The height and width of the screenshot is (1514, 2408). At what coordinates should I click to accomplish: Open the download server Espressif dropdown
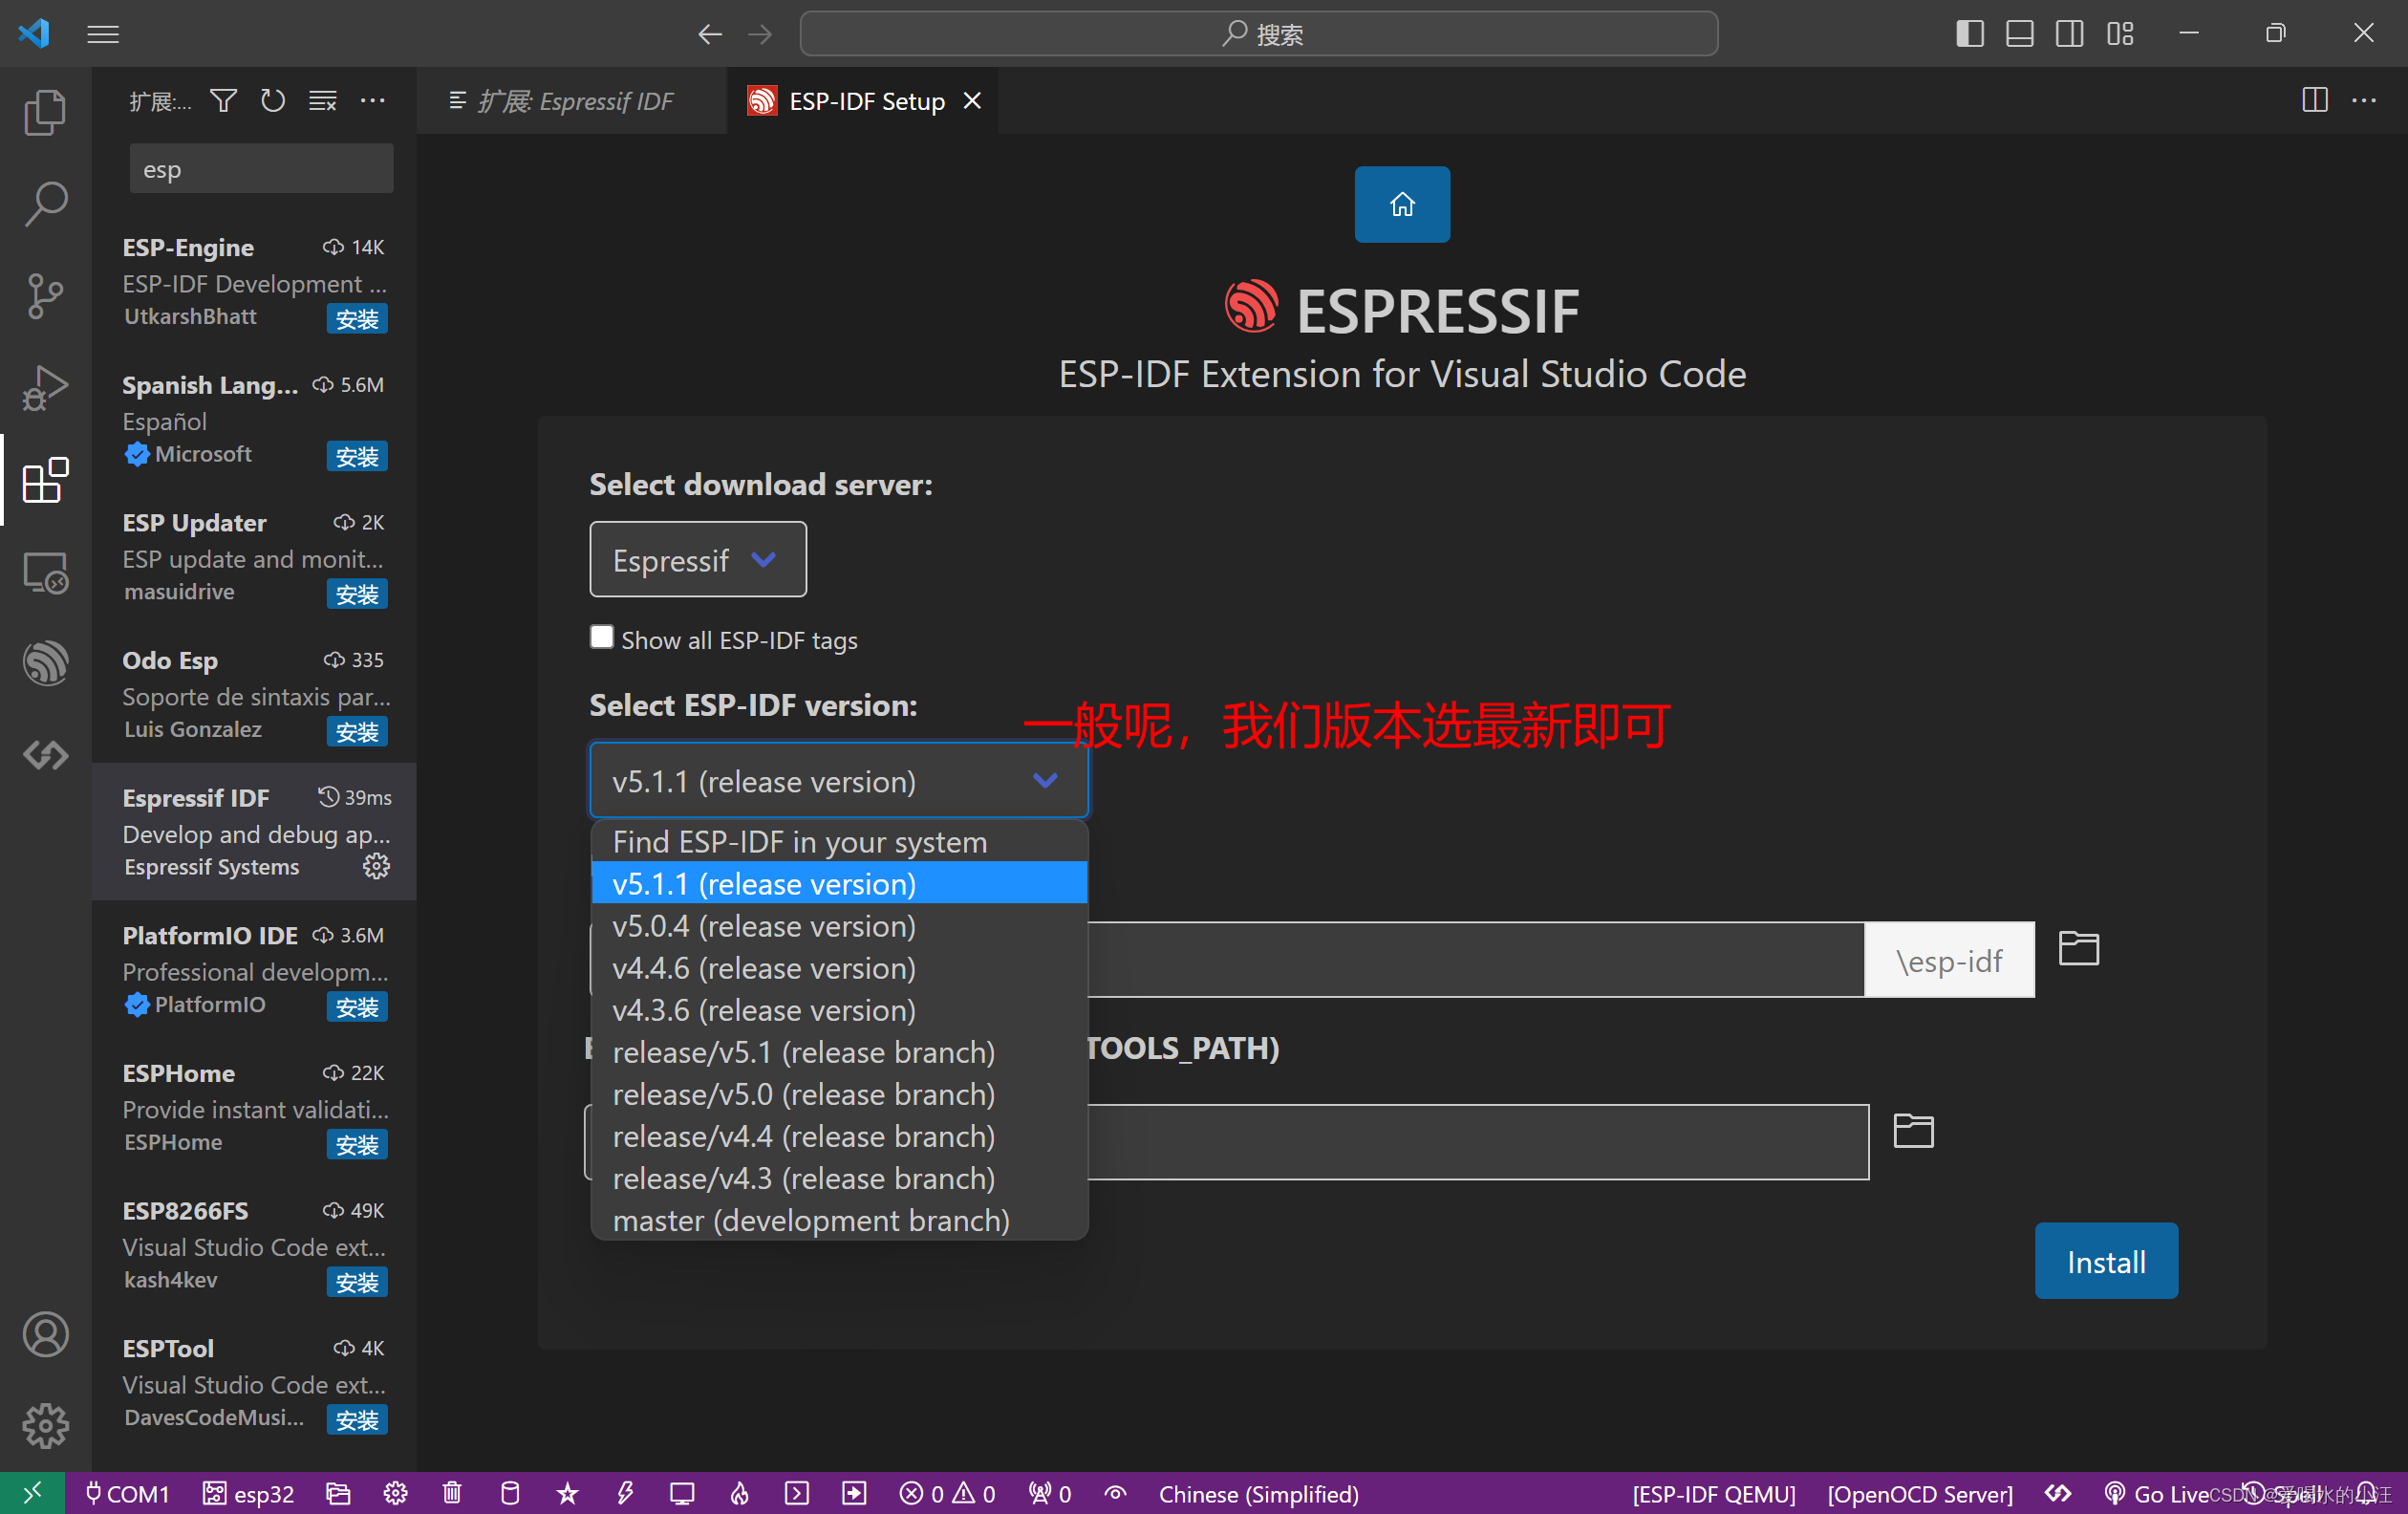697,560
